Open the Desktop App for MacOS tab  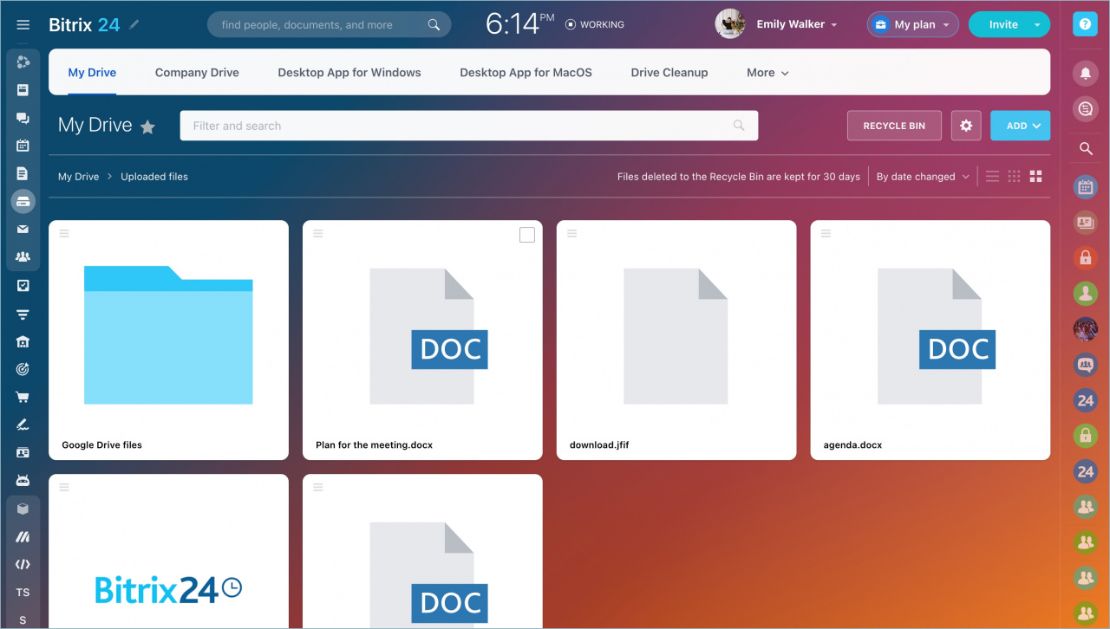pos(525,72)
